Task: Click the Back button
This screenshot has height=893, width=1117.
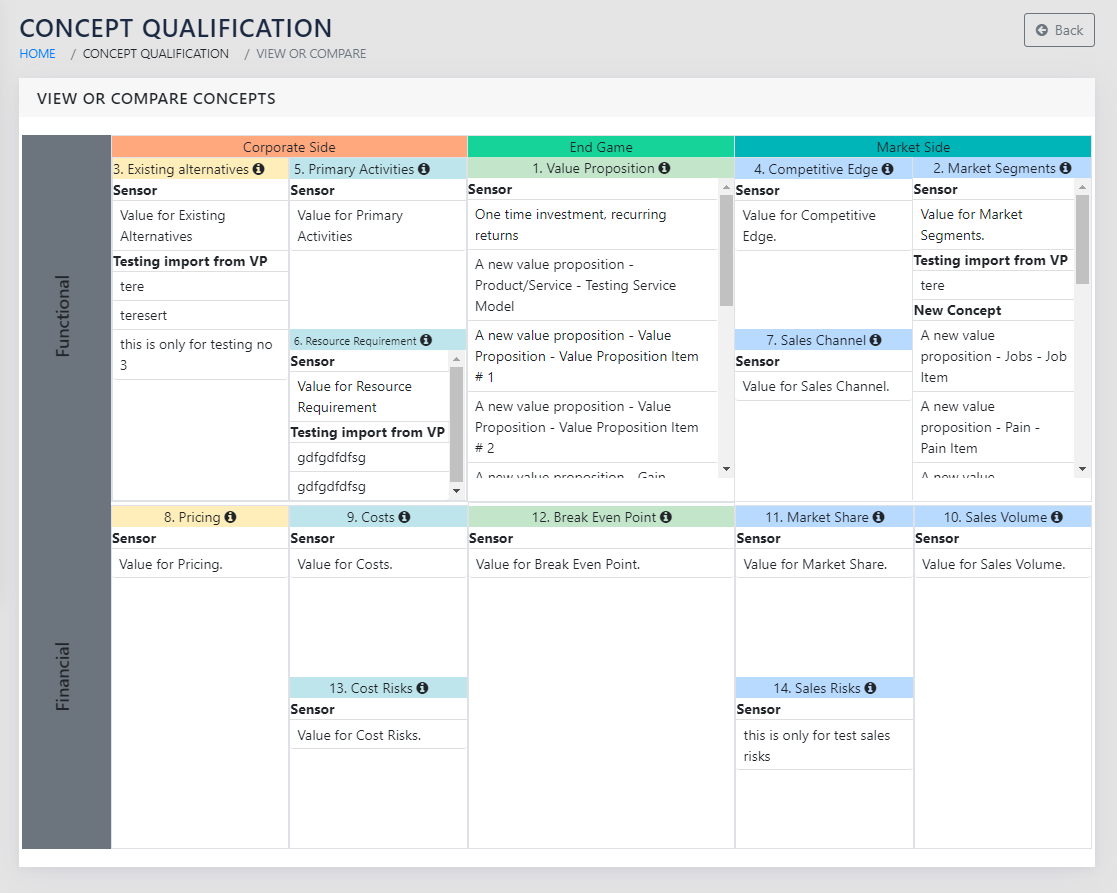Action: coord(1059,30)
